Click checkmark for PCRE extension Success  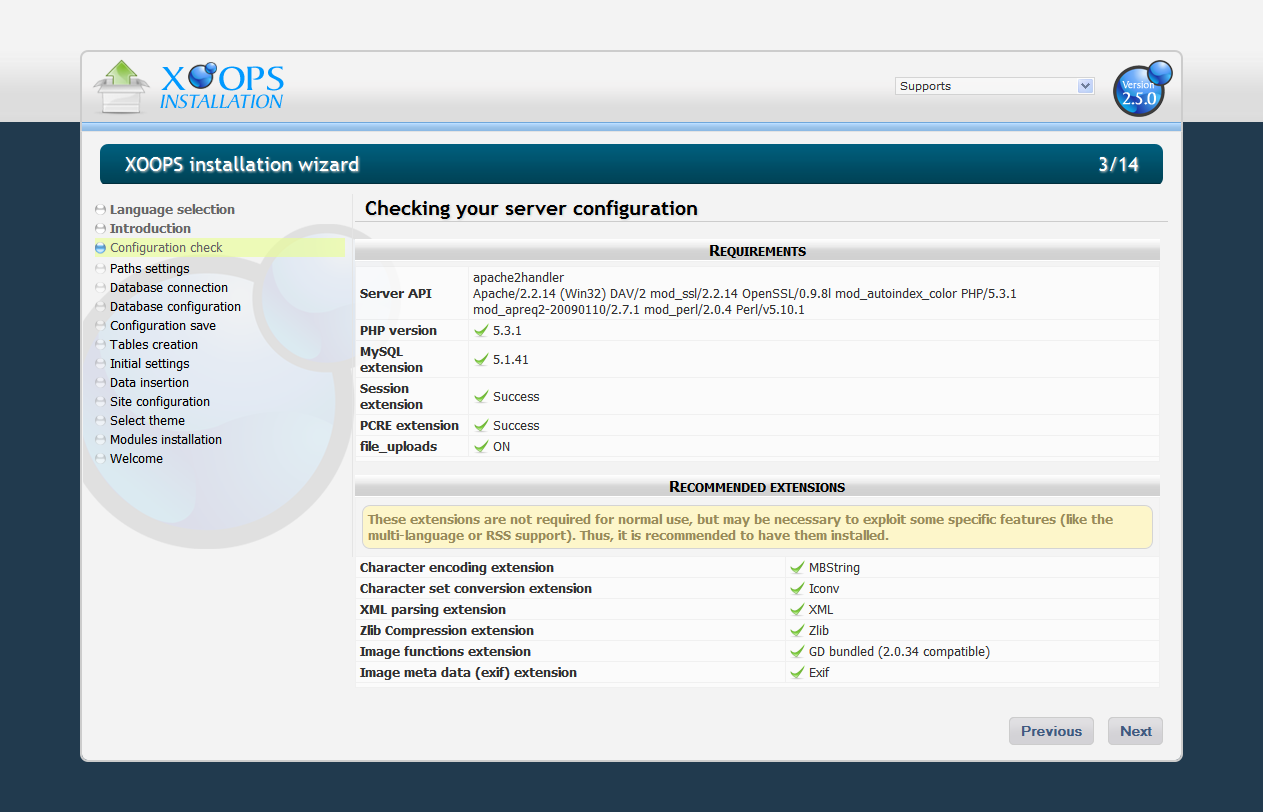(481, 426)
